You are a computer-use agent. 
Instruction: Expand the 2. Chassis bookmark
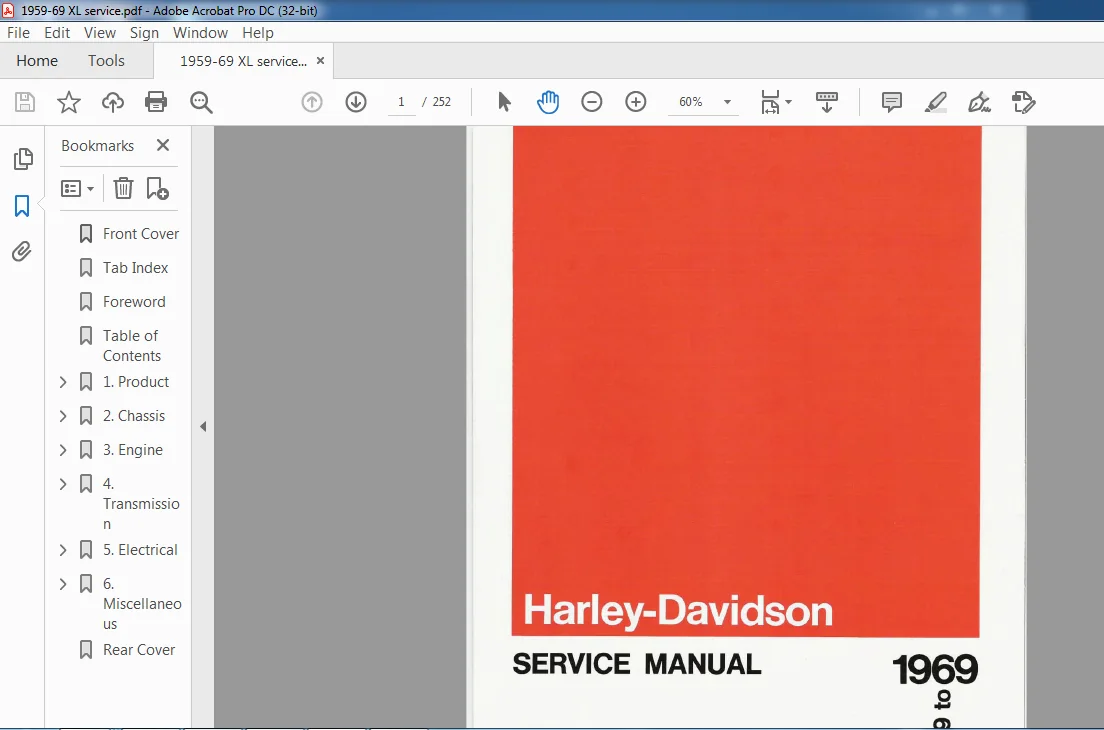point(63,416)
